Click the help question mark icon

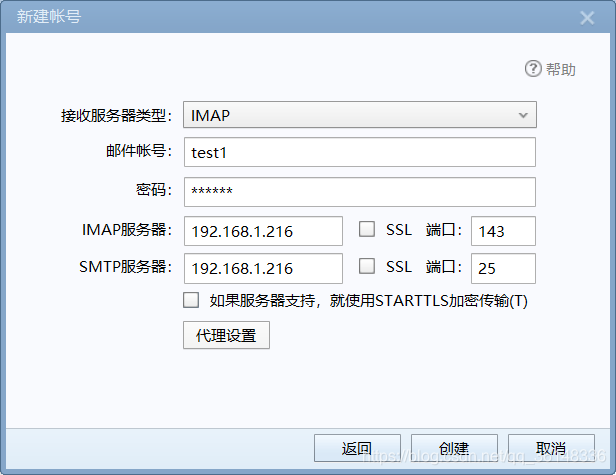click(x=533, y=69)
